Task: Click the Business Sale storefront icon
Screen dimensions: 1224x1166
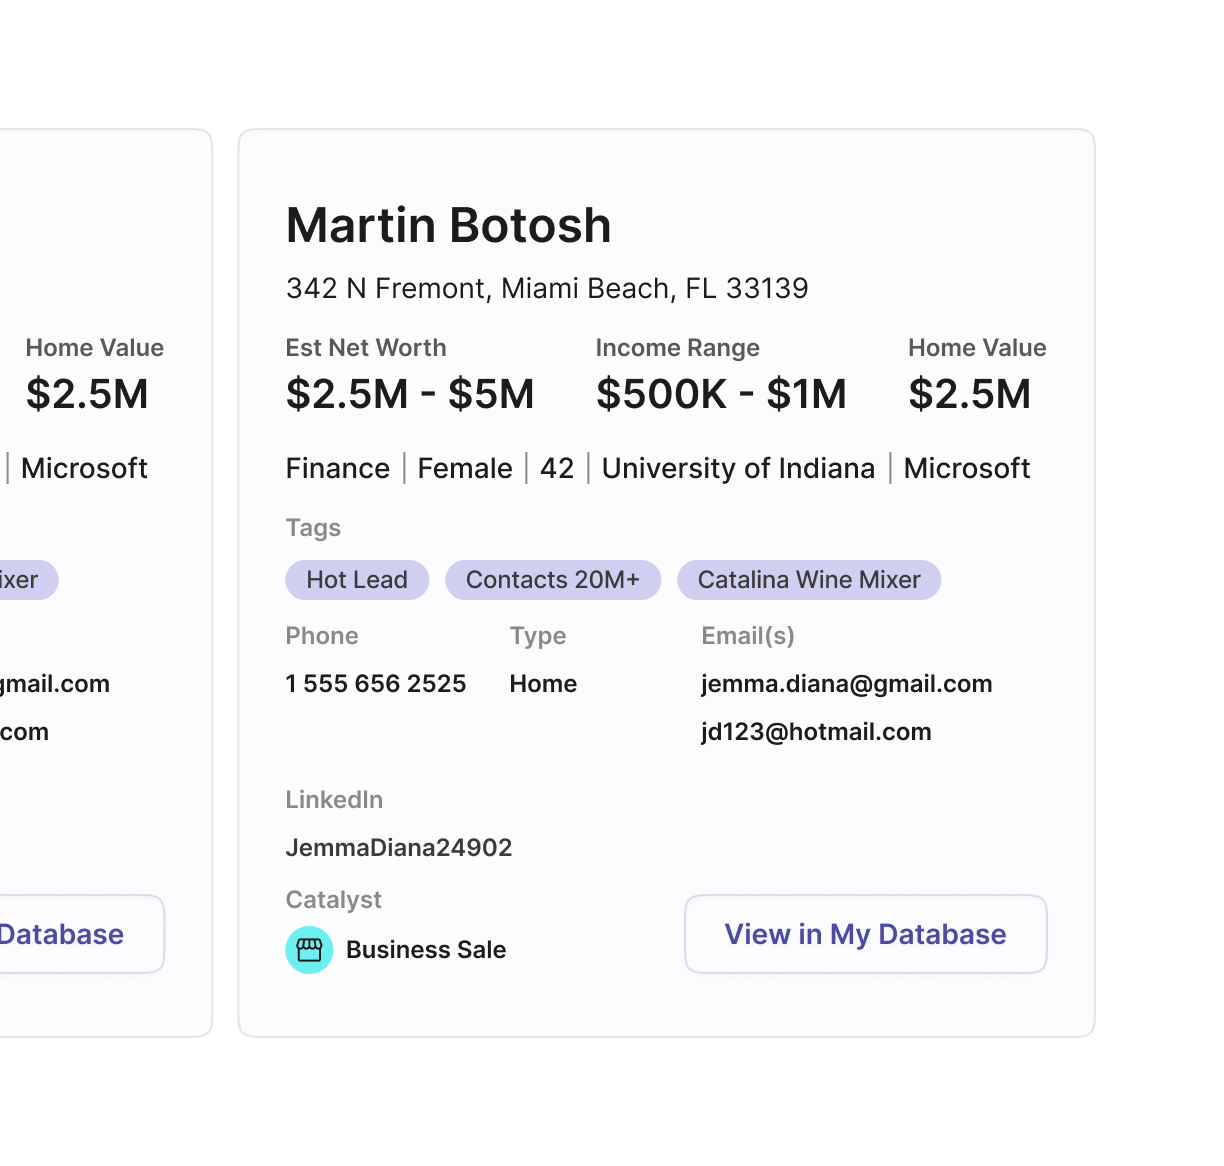Action: coord(309,950)
